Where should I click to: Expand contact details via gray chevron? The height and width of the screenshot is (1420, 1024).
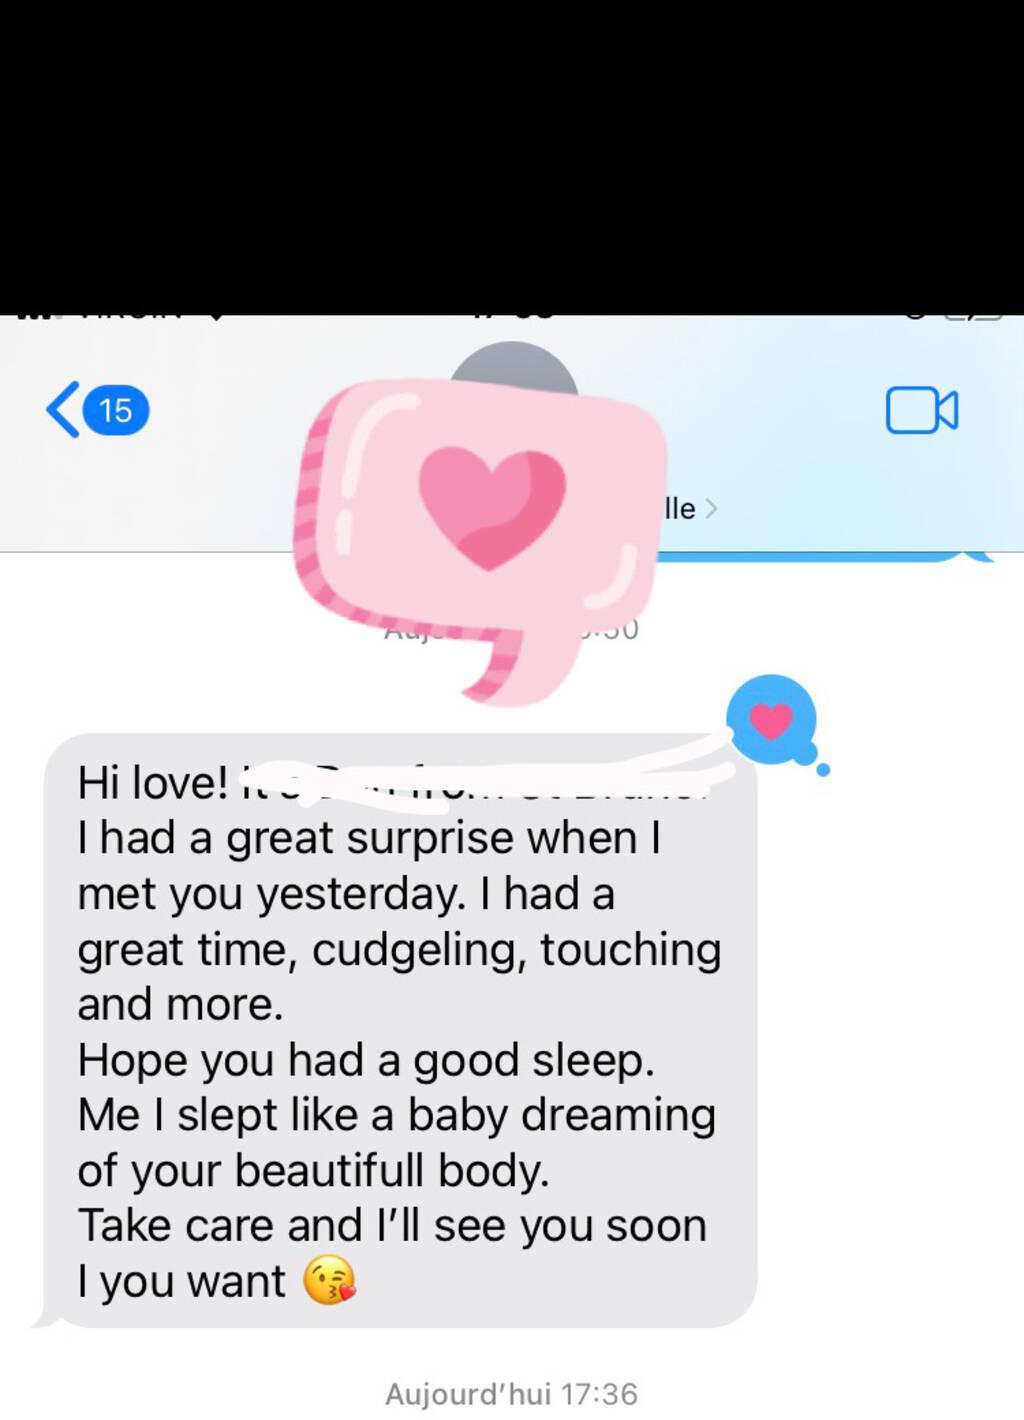[711, 508]
